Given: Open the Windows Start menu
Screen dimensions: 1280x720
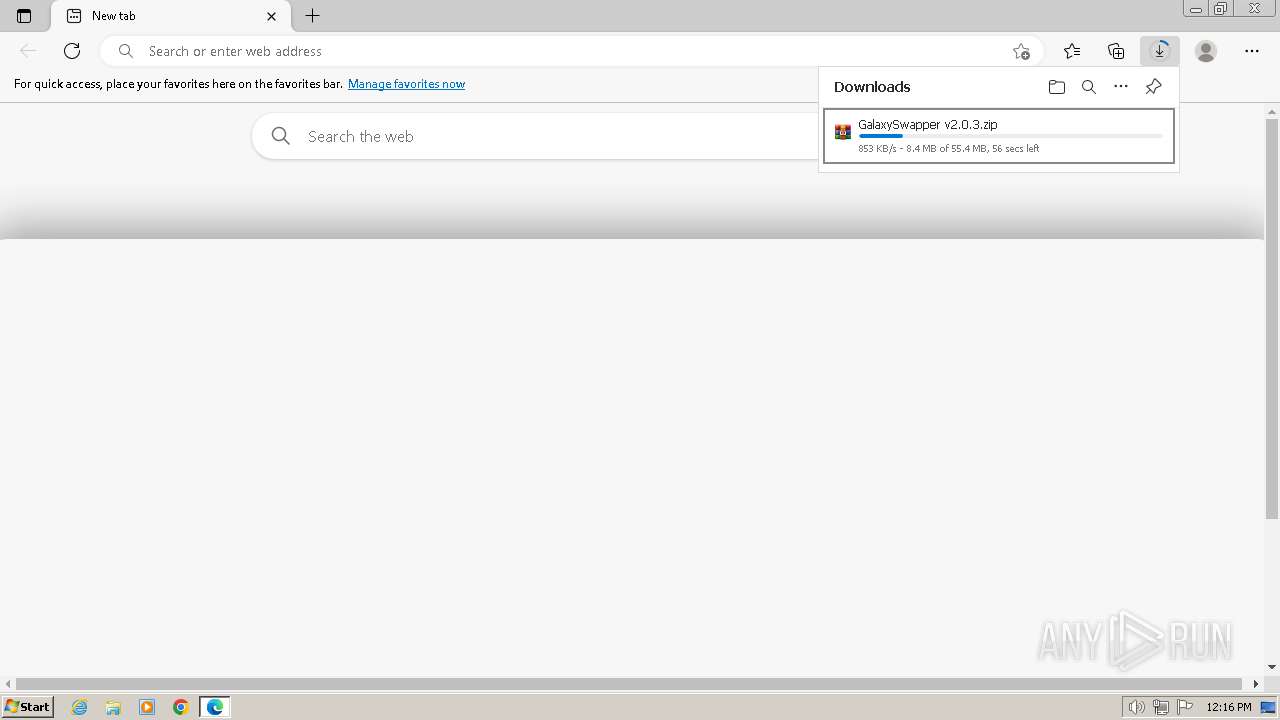Looking at the screenshot, I should point(27,707).
